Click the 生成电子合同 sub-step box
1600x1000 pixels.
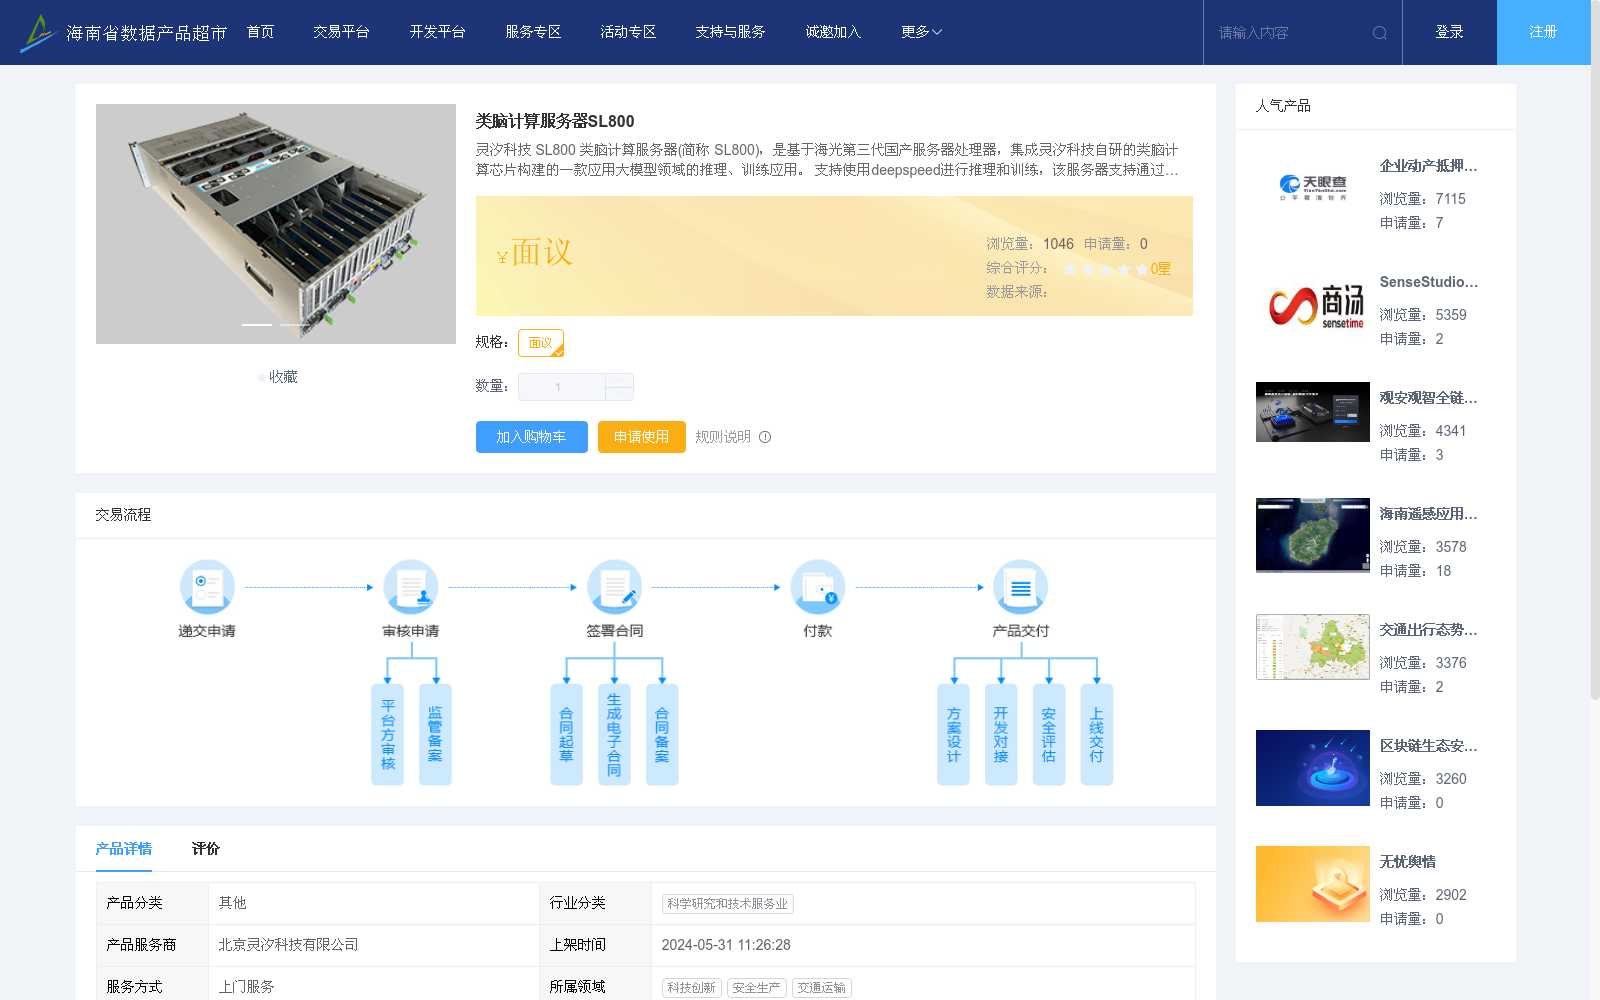(x=614, y=734)
